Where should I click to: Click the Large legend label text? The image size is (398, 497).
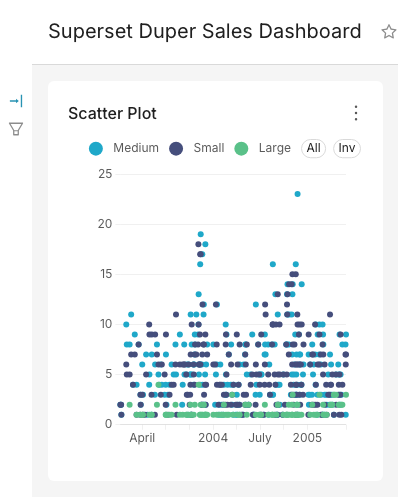[x=275, y=148]
